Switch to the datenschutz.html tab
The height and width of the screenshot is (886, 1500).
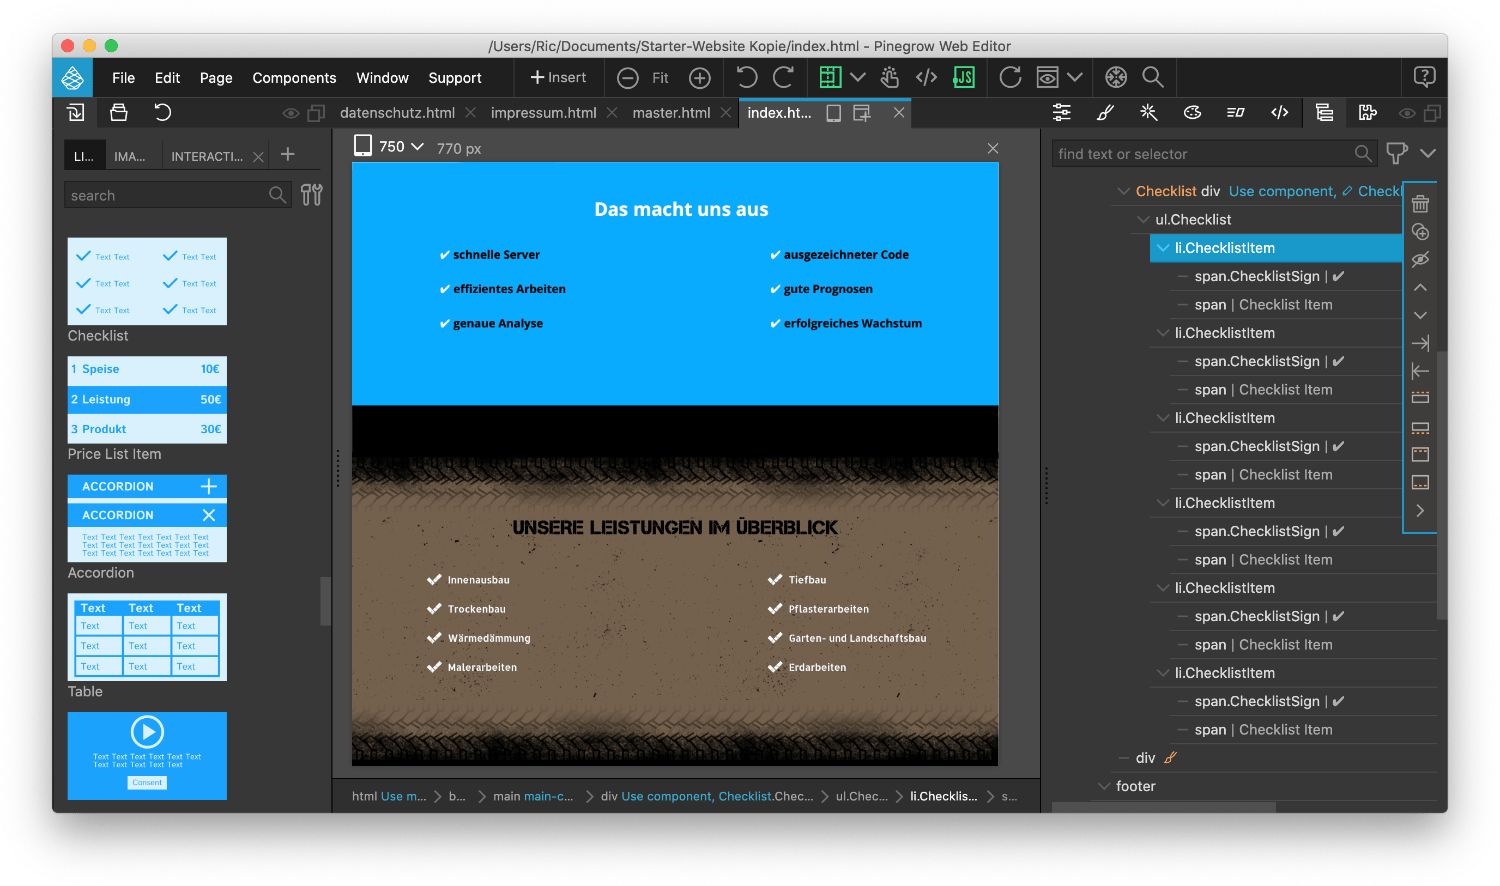397,113
